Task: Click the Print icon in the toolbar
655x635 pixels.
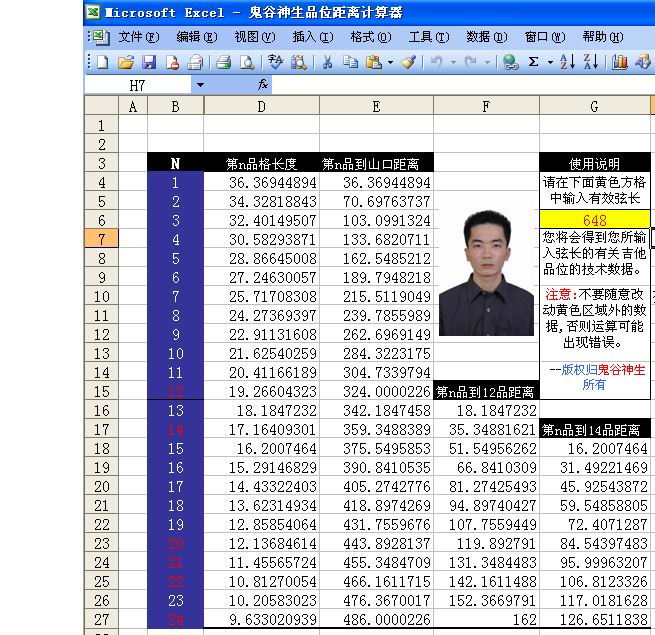Action: point(224,62)
